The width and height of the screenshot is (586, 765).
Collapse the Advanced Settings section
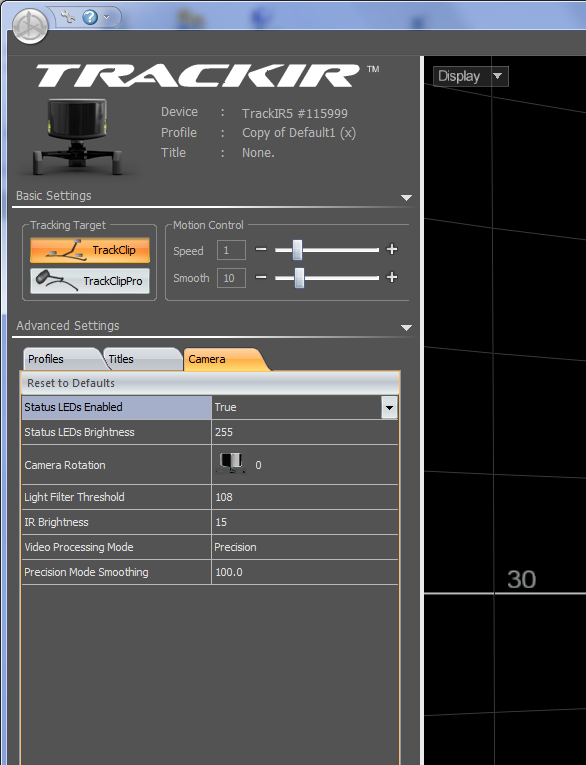(x=406, y=327)
